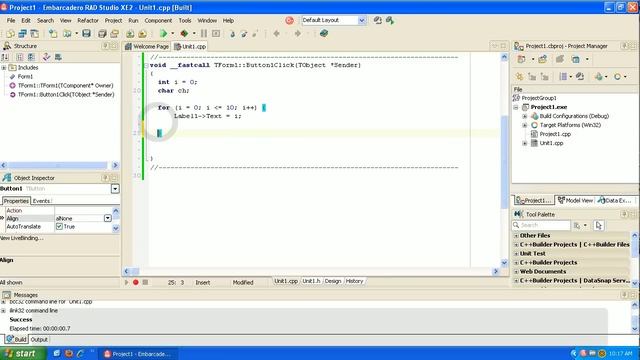Click the Save Desktop layout icon

pos(378,20)
